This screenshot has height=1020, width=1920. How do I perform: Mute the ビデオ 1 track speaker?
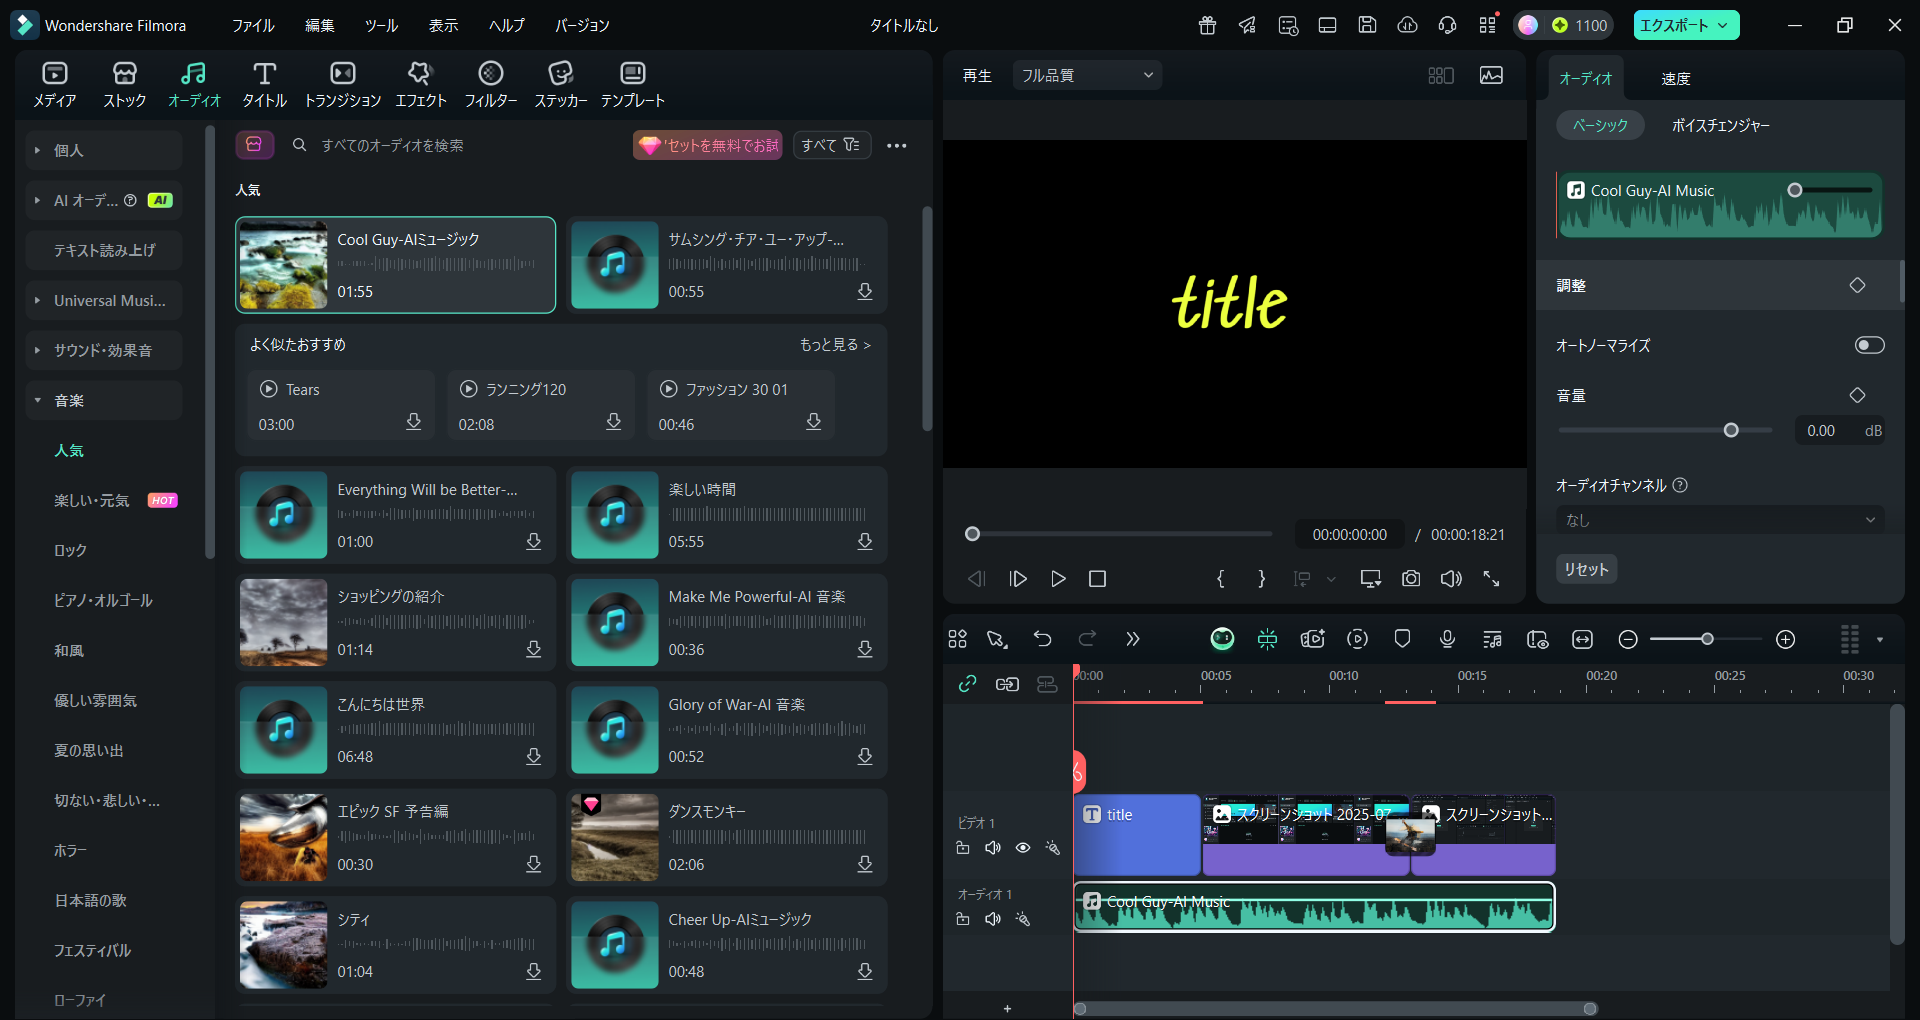pyautogui.click(x=992, y=848)
